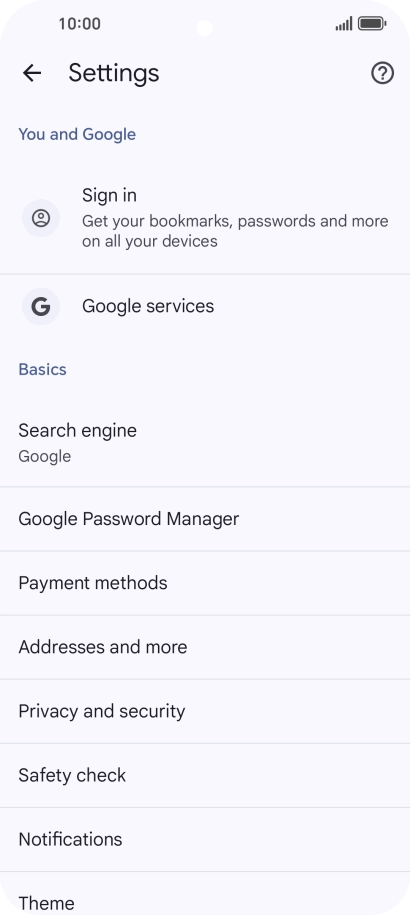Image resolution: width=410 pixels, height=915 pixels.
Task: Tap the account avatar icon beside Sign in
Action: [x=41, y=218]
